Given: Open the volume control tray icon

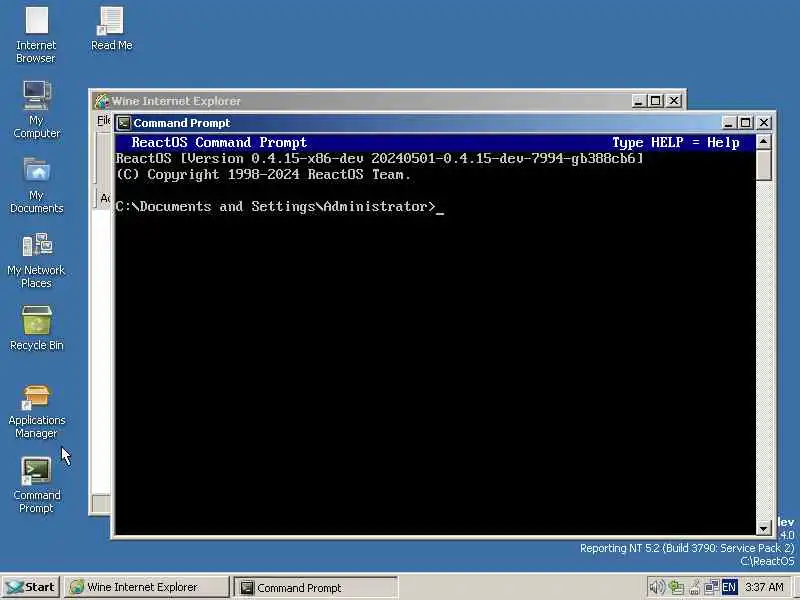Looking at the screenshot, I should [x=657, y=587].
